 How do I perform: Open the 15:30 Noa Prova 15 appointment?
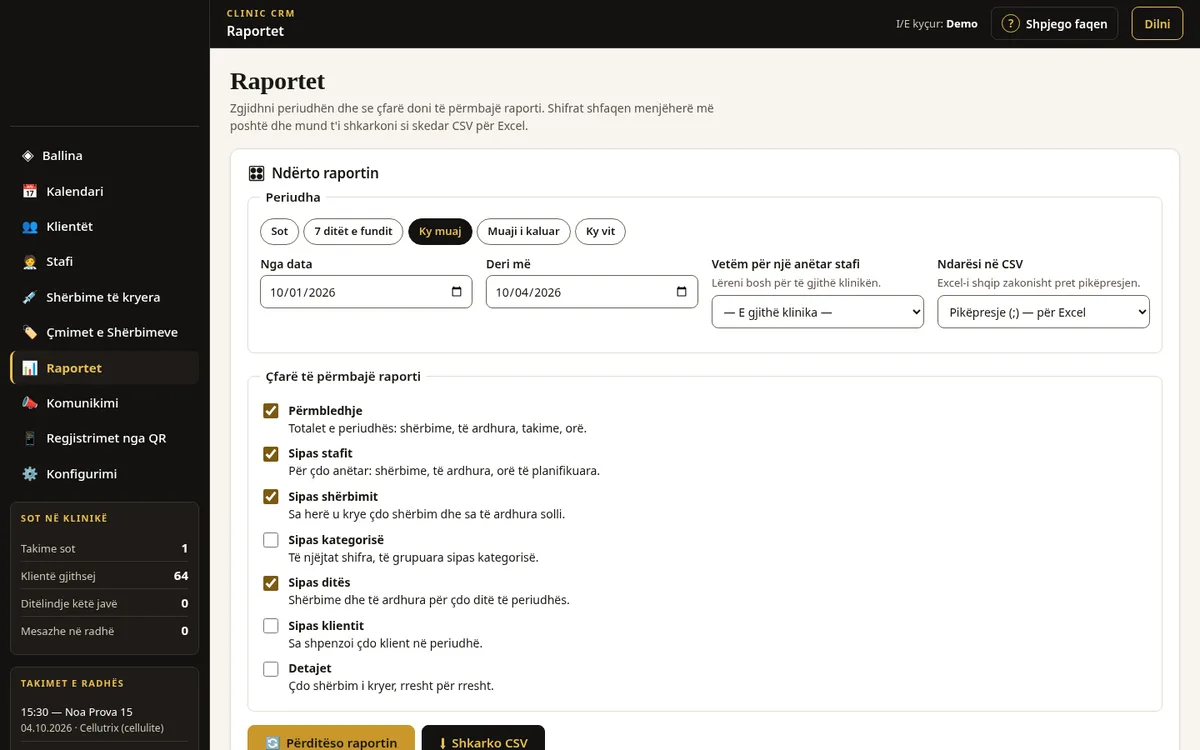(104, 720)
